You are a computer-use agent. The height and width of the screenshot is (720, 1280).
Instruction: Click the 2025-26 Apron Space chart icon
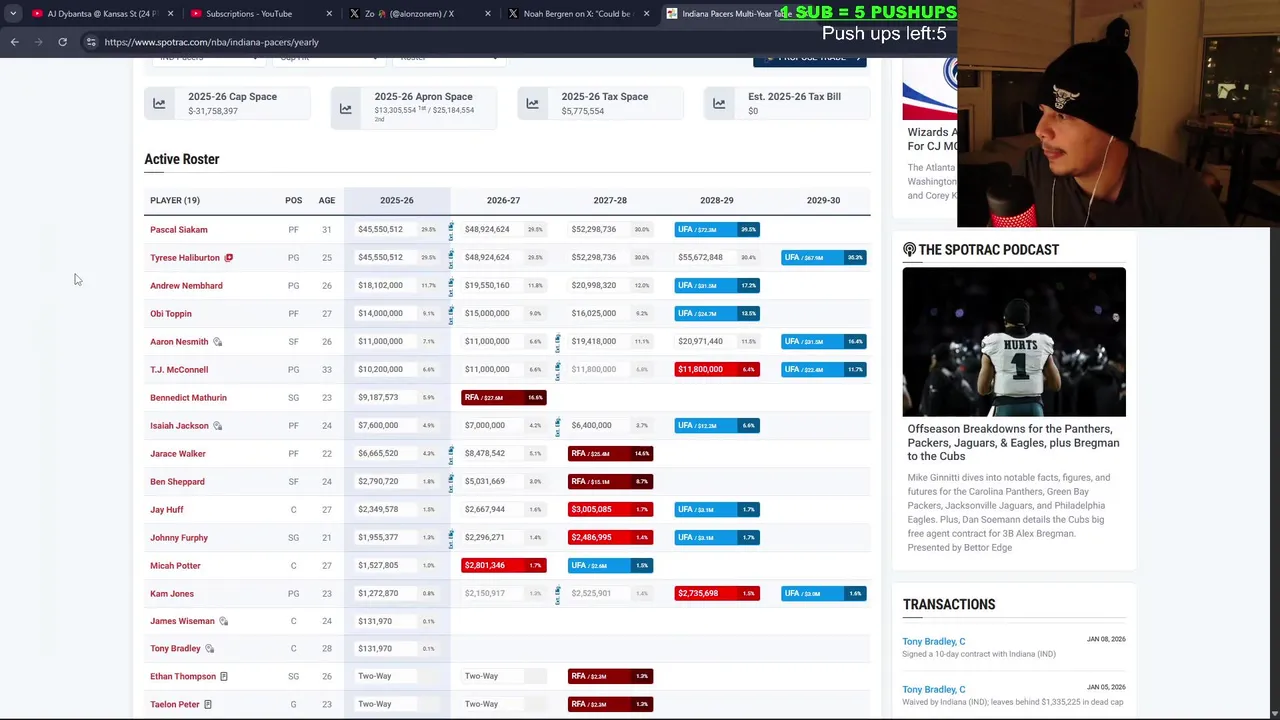point(345,108)
